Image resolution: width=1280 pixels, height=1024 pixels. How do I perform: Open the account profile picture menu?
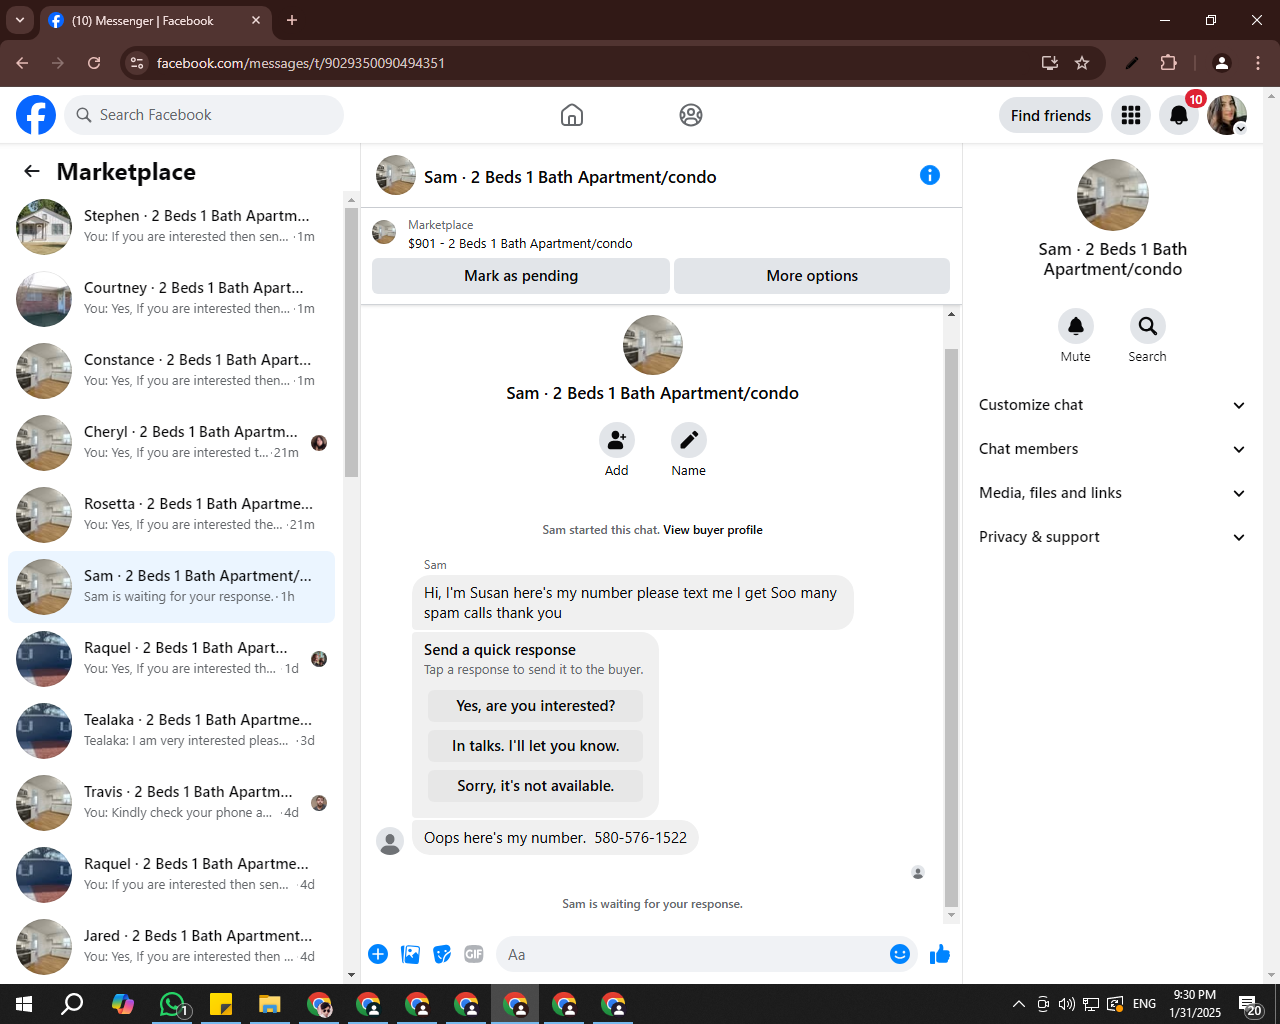coord(1227,115)
